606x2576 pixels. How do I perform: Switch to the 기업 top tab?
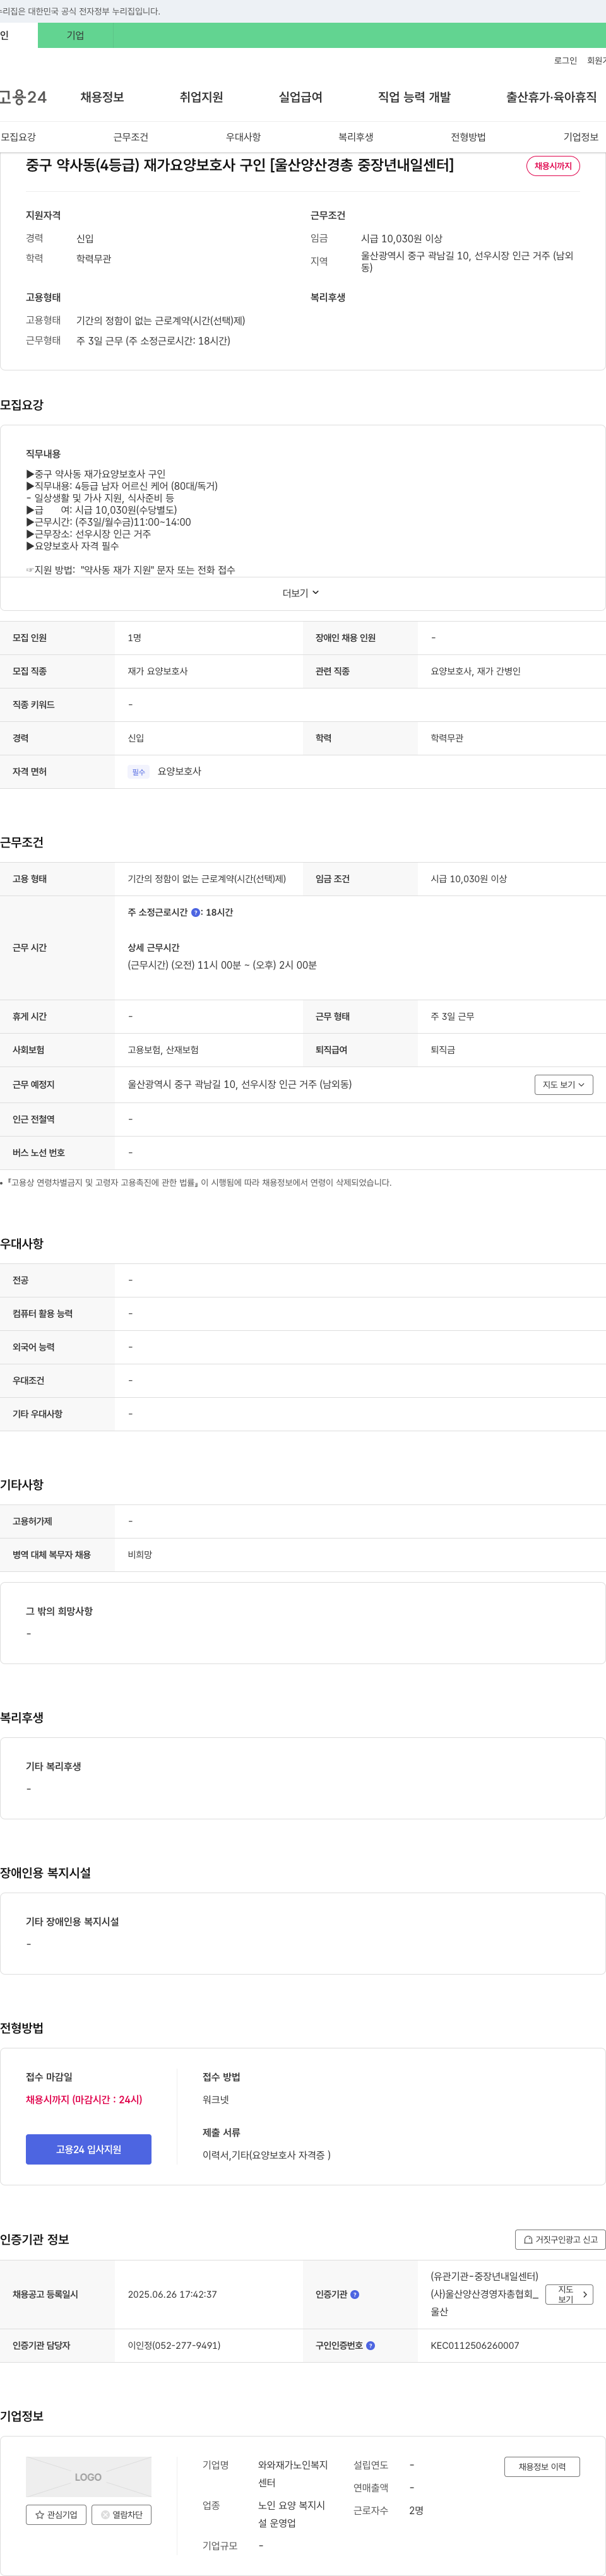click(75, 35)
